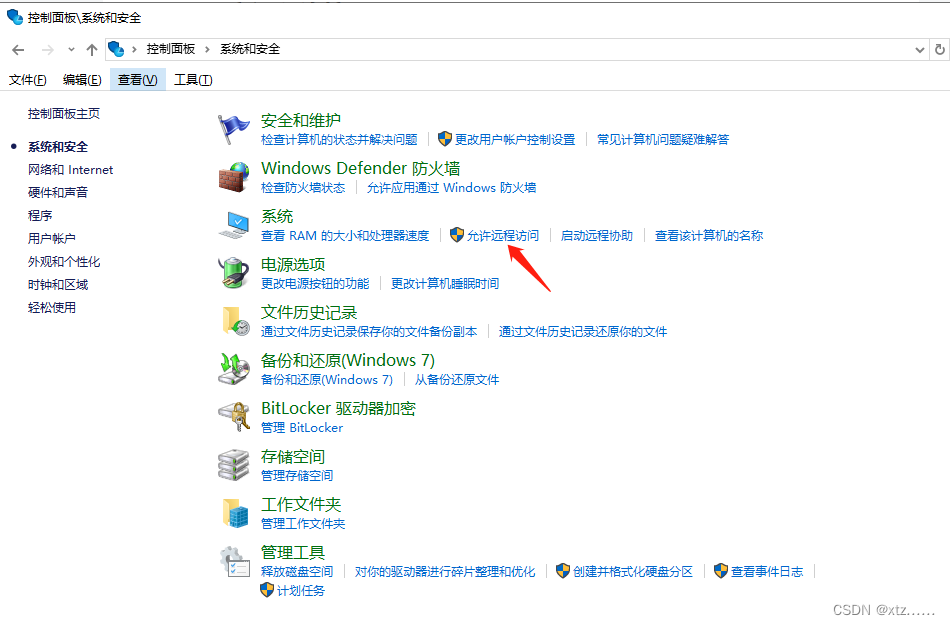This screenshot has height=625, width=950.
Task: Open 程序 category in sidebar
Action: click(x=40, y=216)
